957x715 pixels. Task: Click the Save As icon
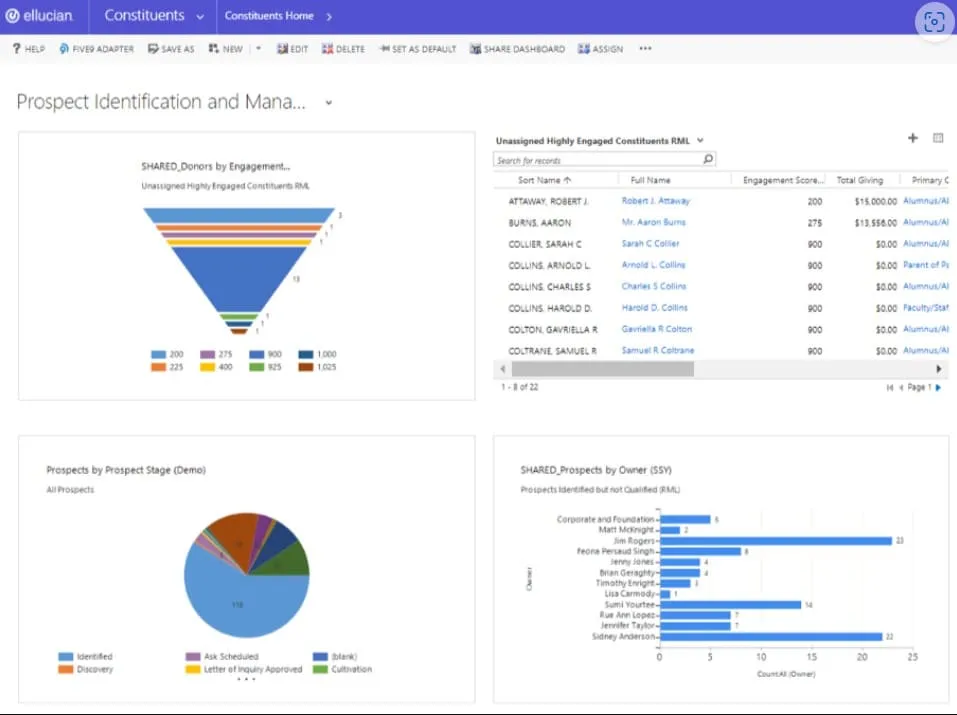pos(170,48)
